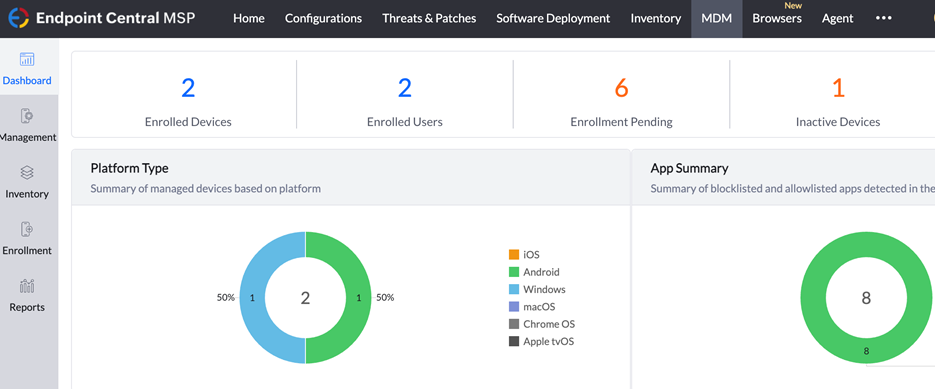Open the Enrollment sidebar icon
The width and height of the screenshot is (935, 389).
27,229
